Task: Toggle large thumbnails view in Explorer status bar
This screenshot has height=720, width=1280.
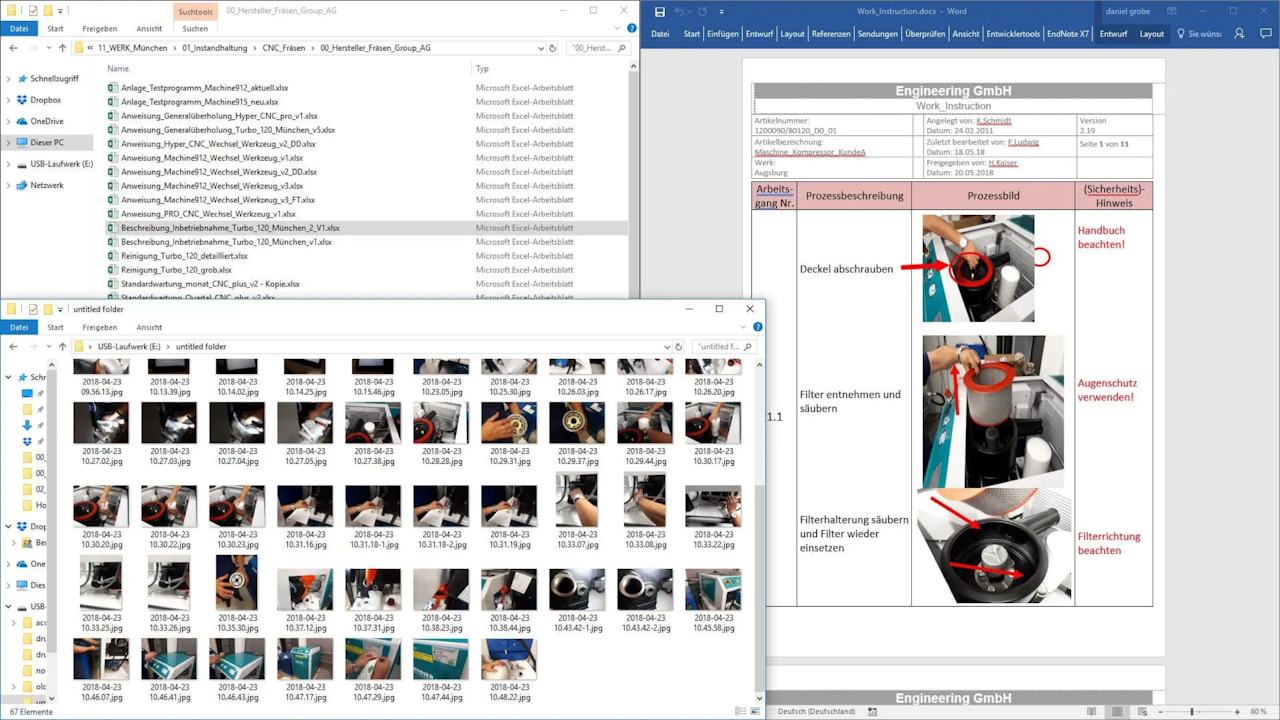Action: [x=757, y=711]
